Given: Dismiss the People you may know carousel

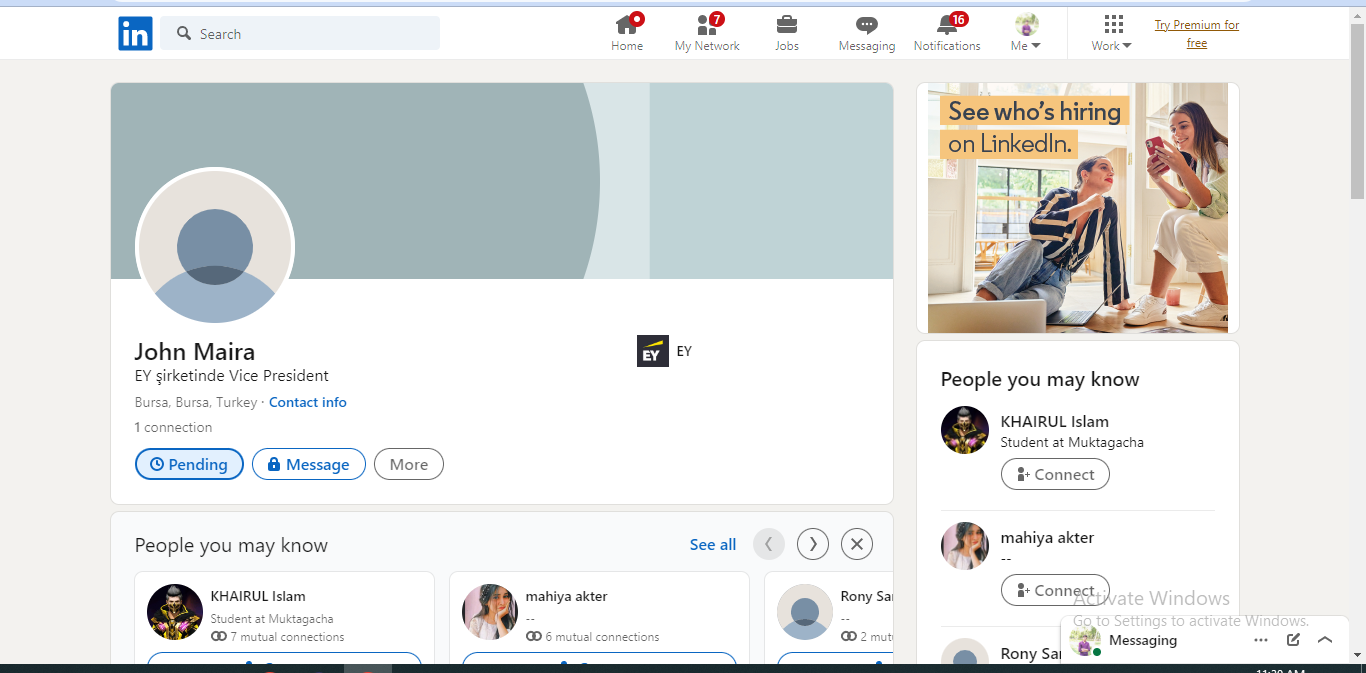Looking at the screenshot, I should 857,544.
